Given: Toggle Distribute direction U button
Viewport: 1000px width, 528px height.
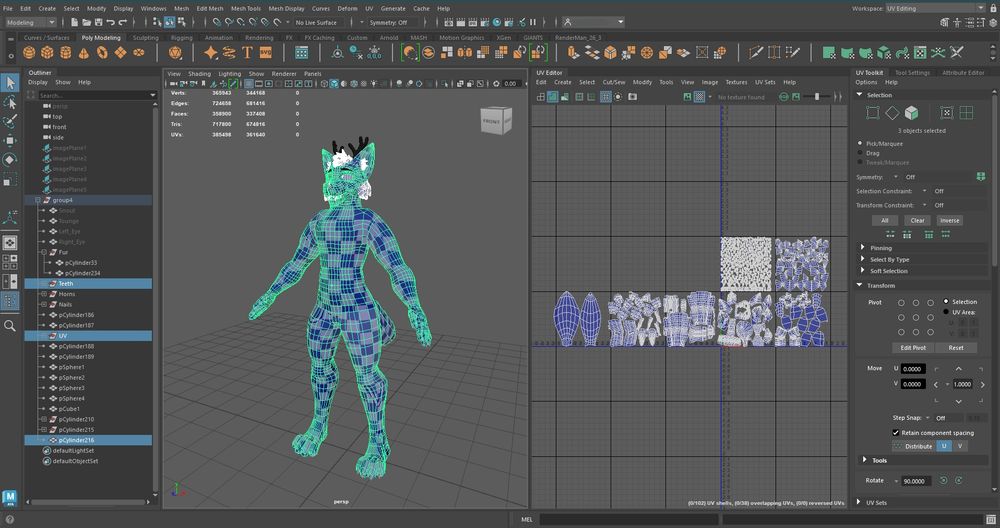Looking at the screenshot, I should 945,446.
